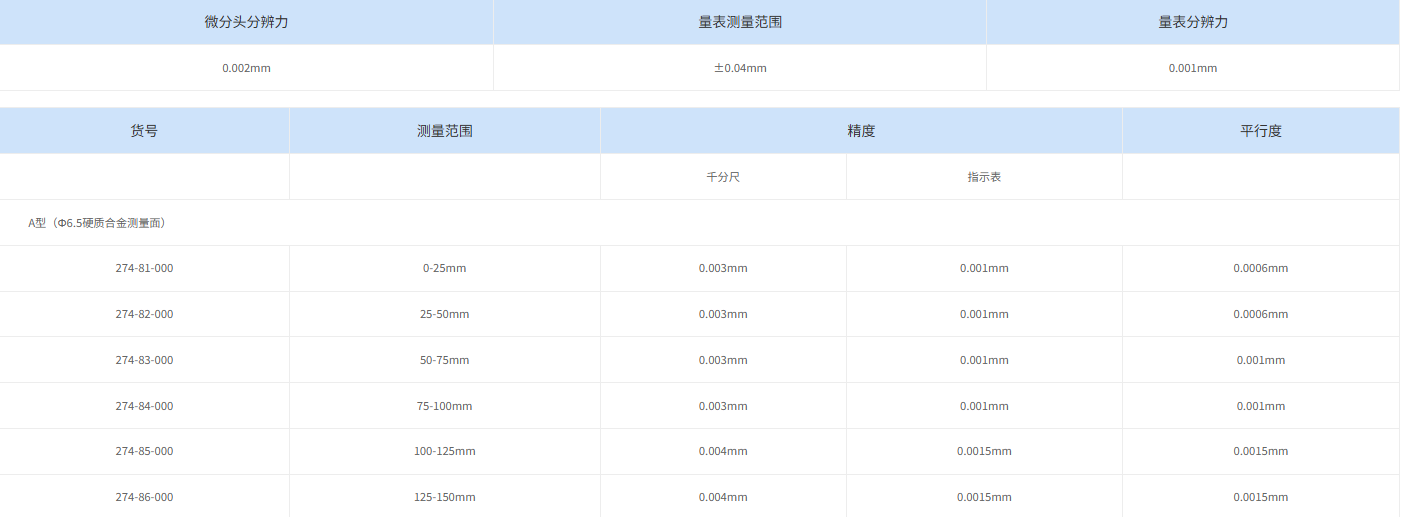Screen dimensions: 1401x517
Task: Select the 测量范围 column header
Action: [x=444, y=131]
